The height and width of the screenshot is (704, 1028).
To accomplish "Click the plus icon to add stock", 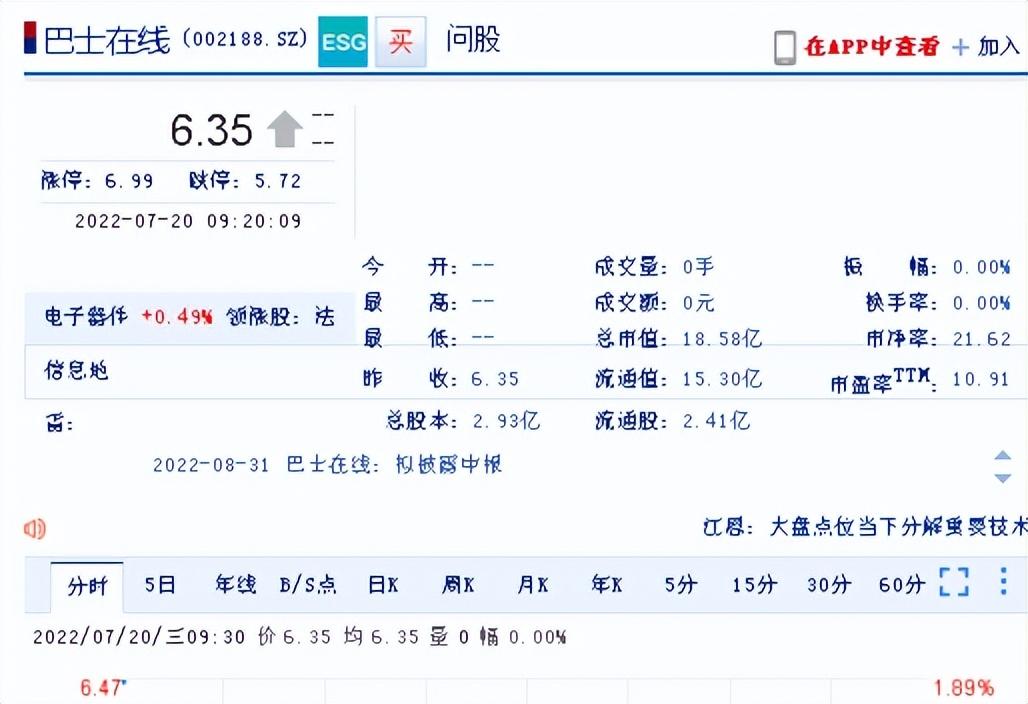I will pyautogui.click(x=960, y=47).
